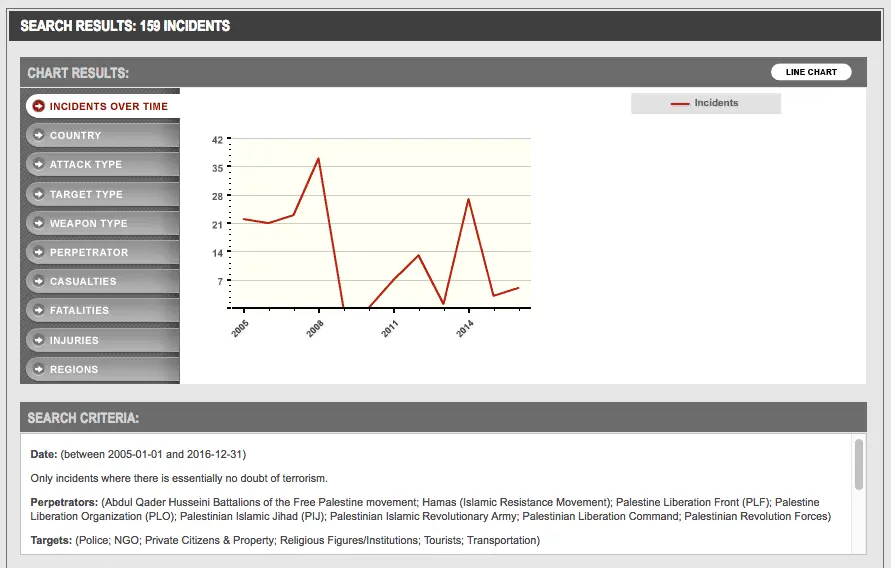Image resolution: width=891 pixels, height=568 pixels.
Task: Click the 42 y-axis value
Action: point(218,140)
